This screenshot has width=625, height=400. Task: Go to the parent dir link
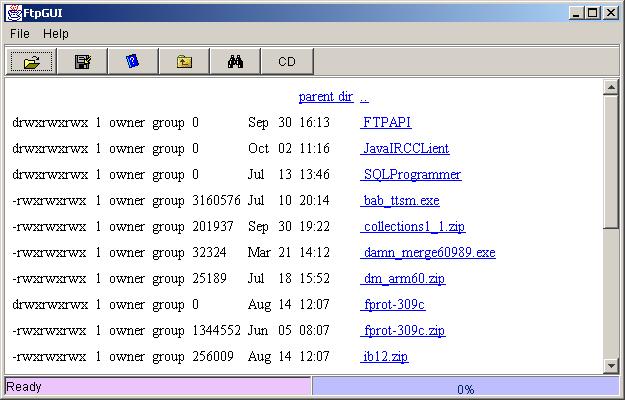point(325,97)
